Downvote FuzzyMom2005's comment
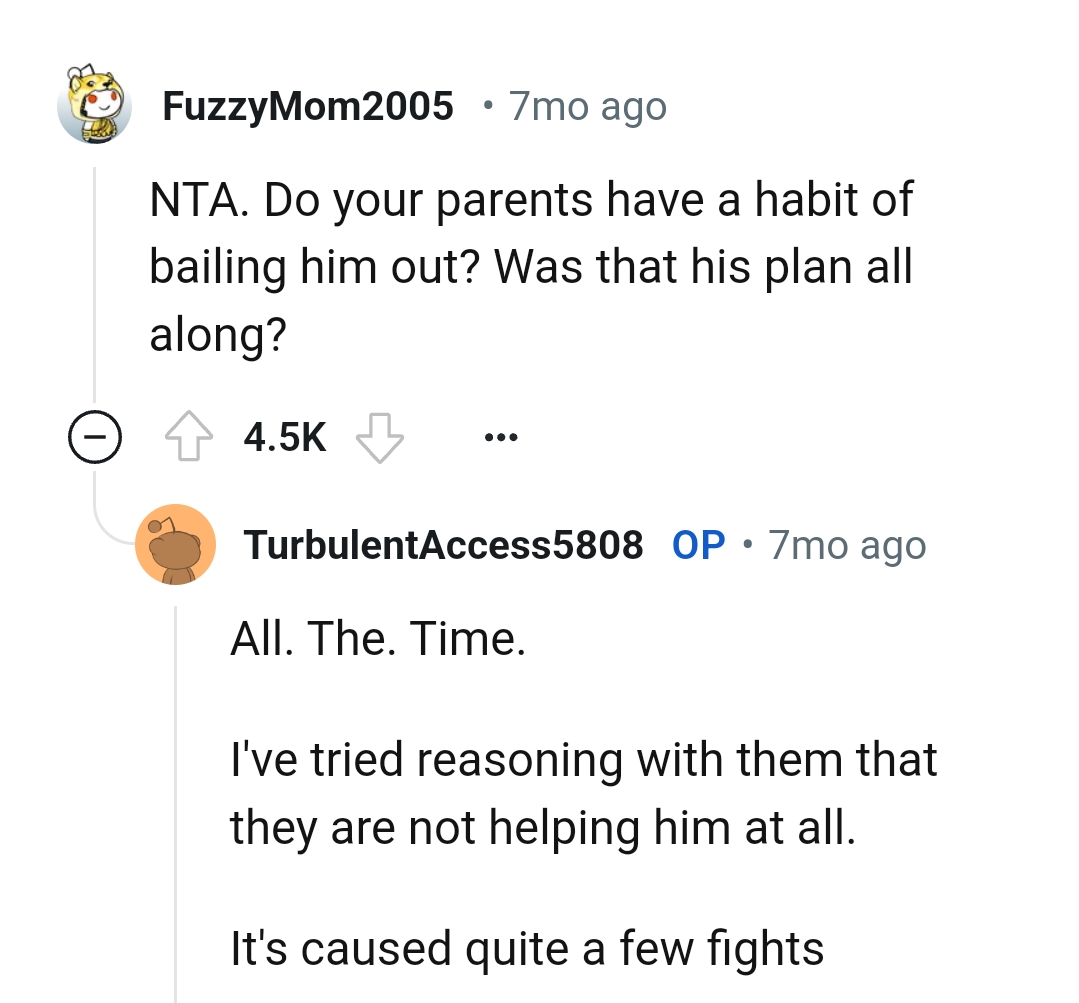 (380, 436)
